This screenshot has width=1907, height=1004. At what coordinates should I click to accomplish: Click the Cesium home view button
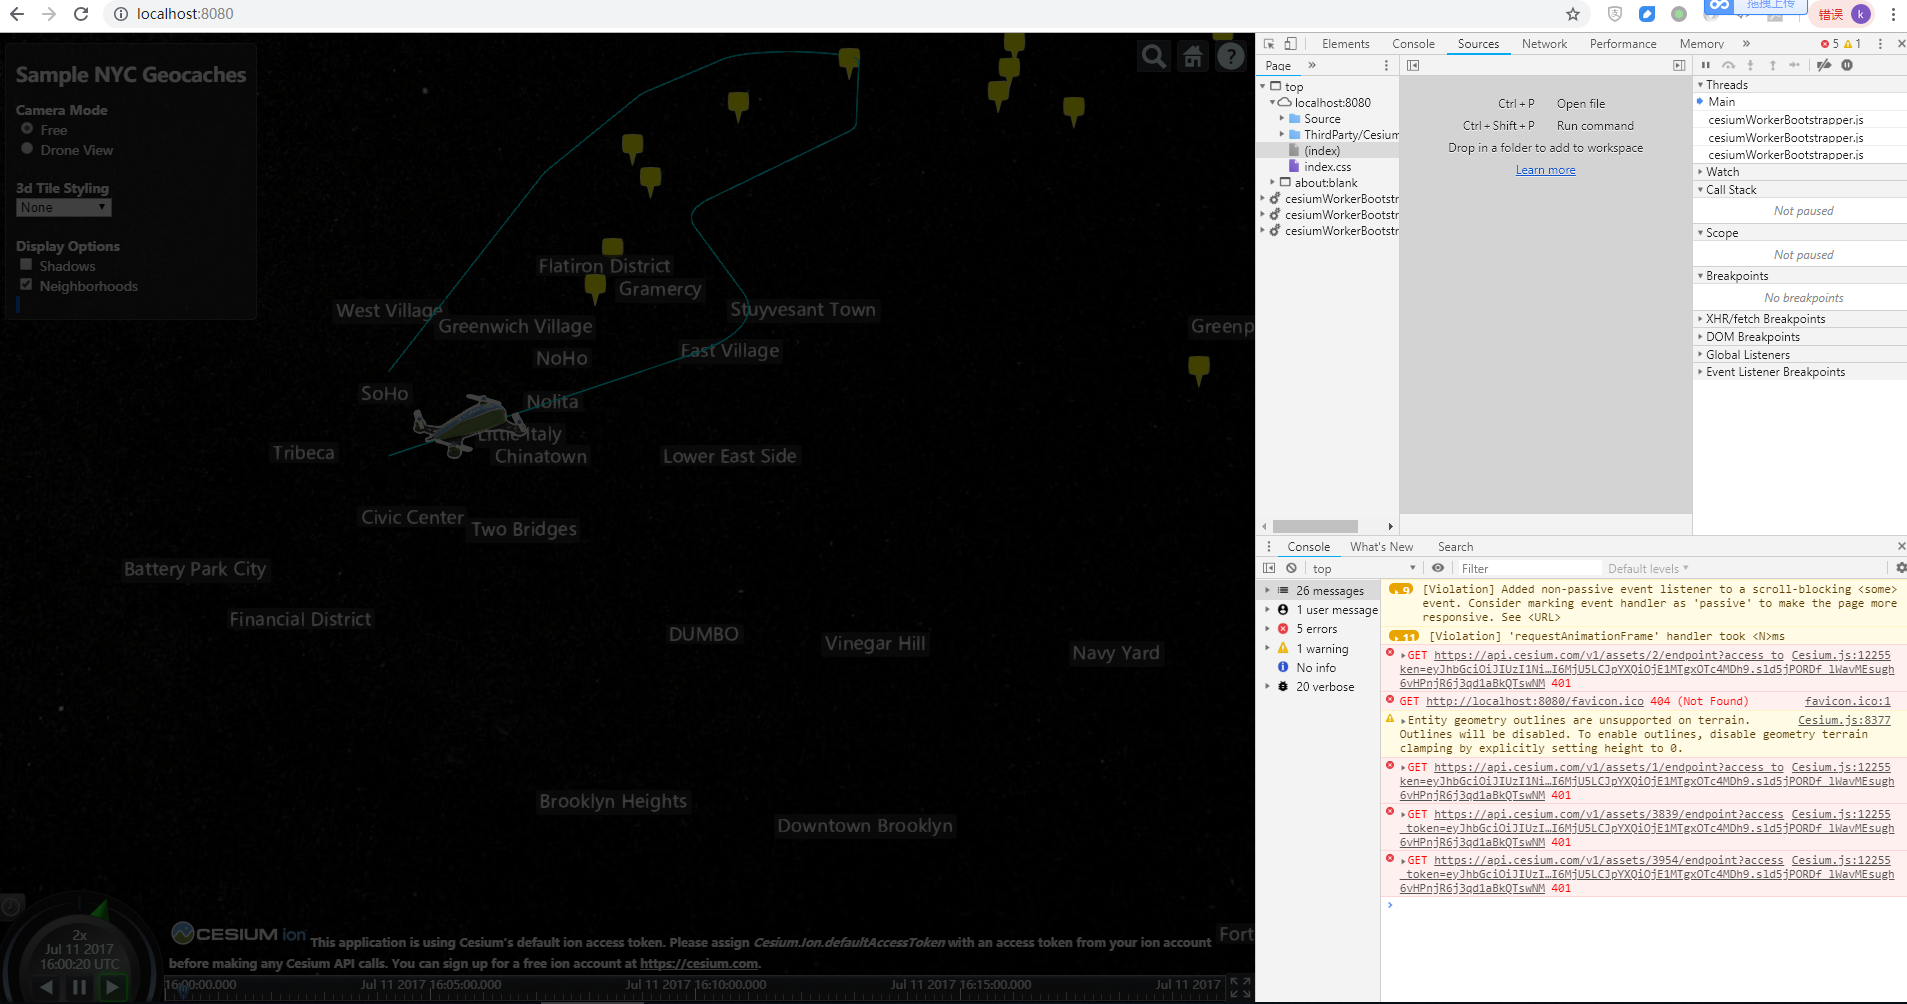pos(1193,57)
